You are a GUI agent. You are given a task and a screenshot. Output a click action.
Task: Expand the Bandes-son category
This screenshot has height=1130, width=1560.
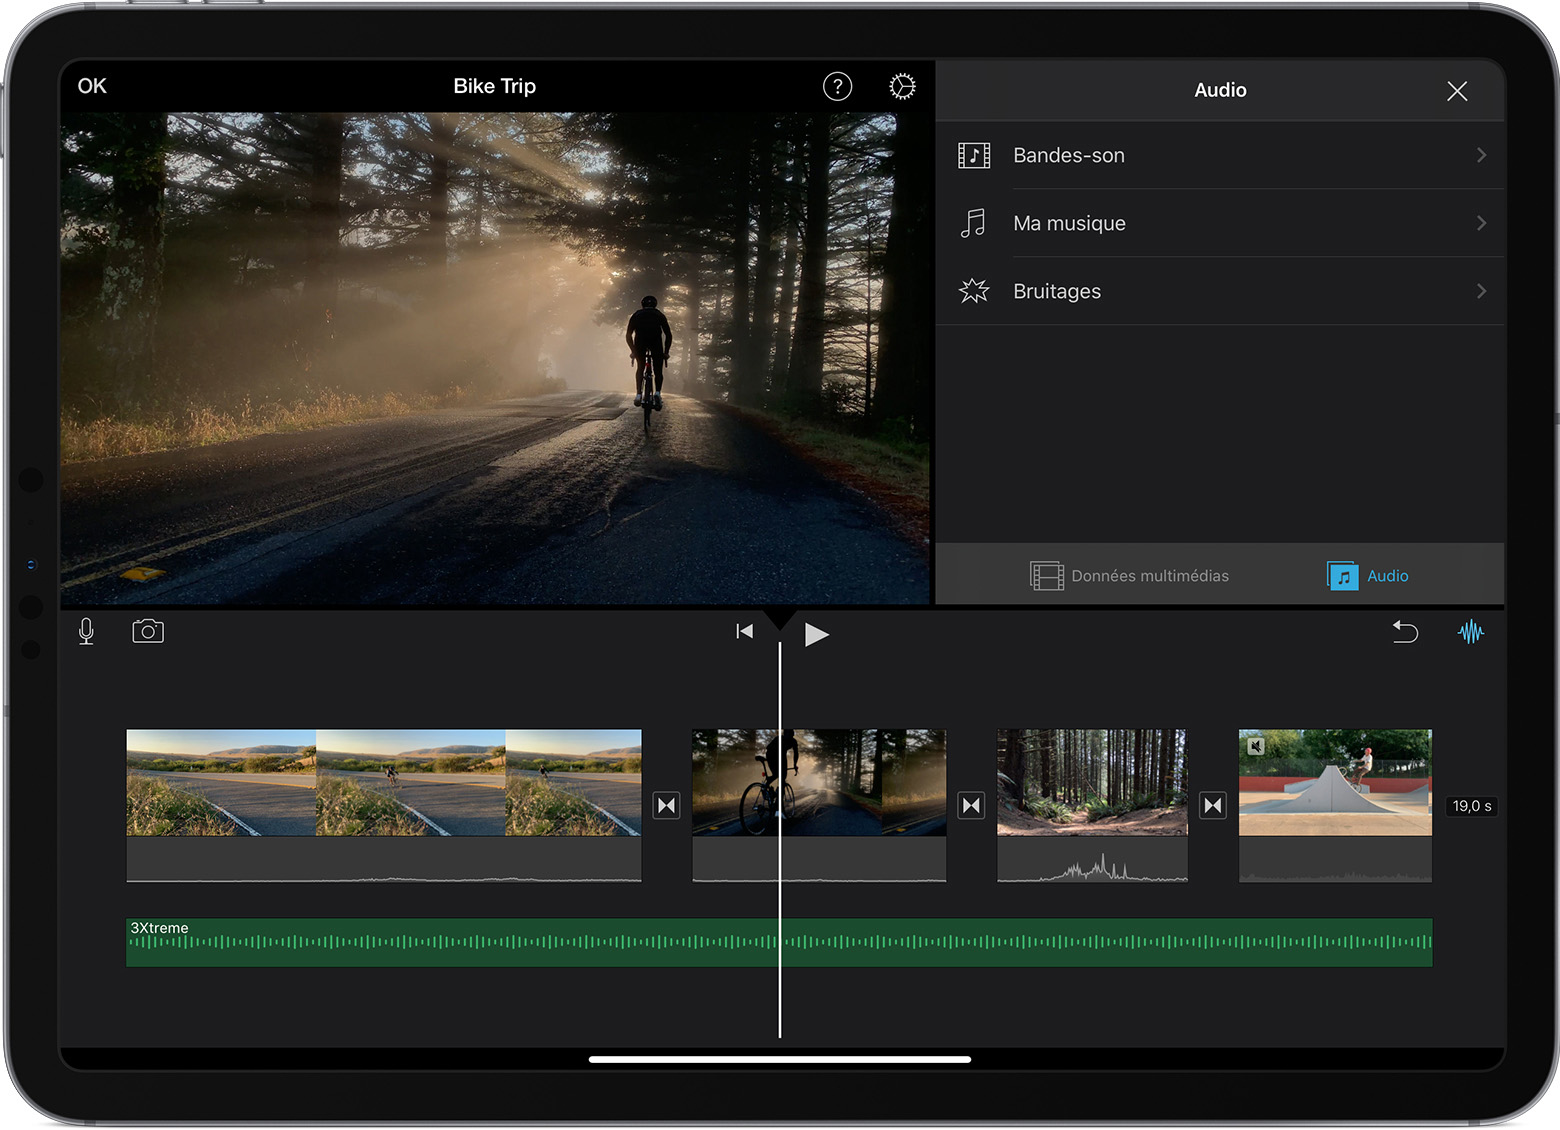tap(1220, 156)
